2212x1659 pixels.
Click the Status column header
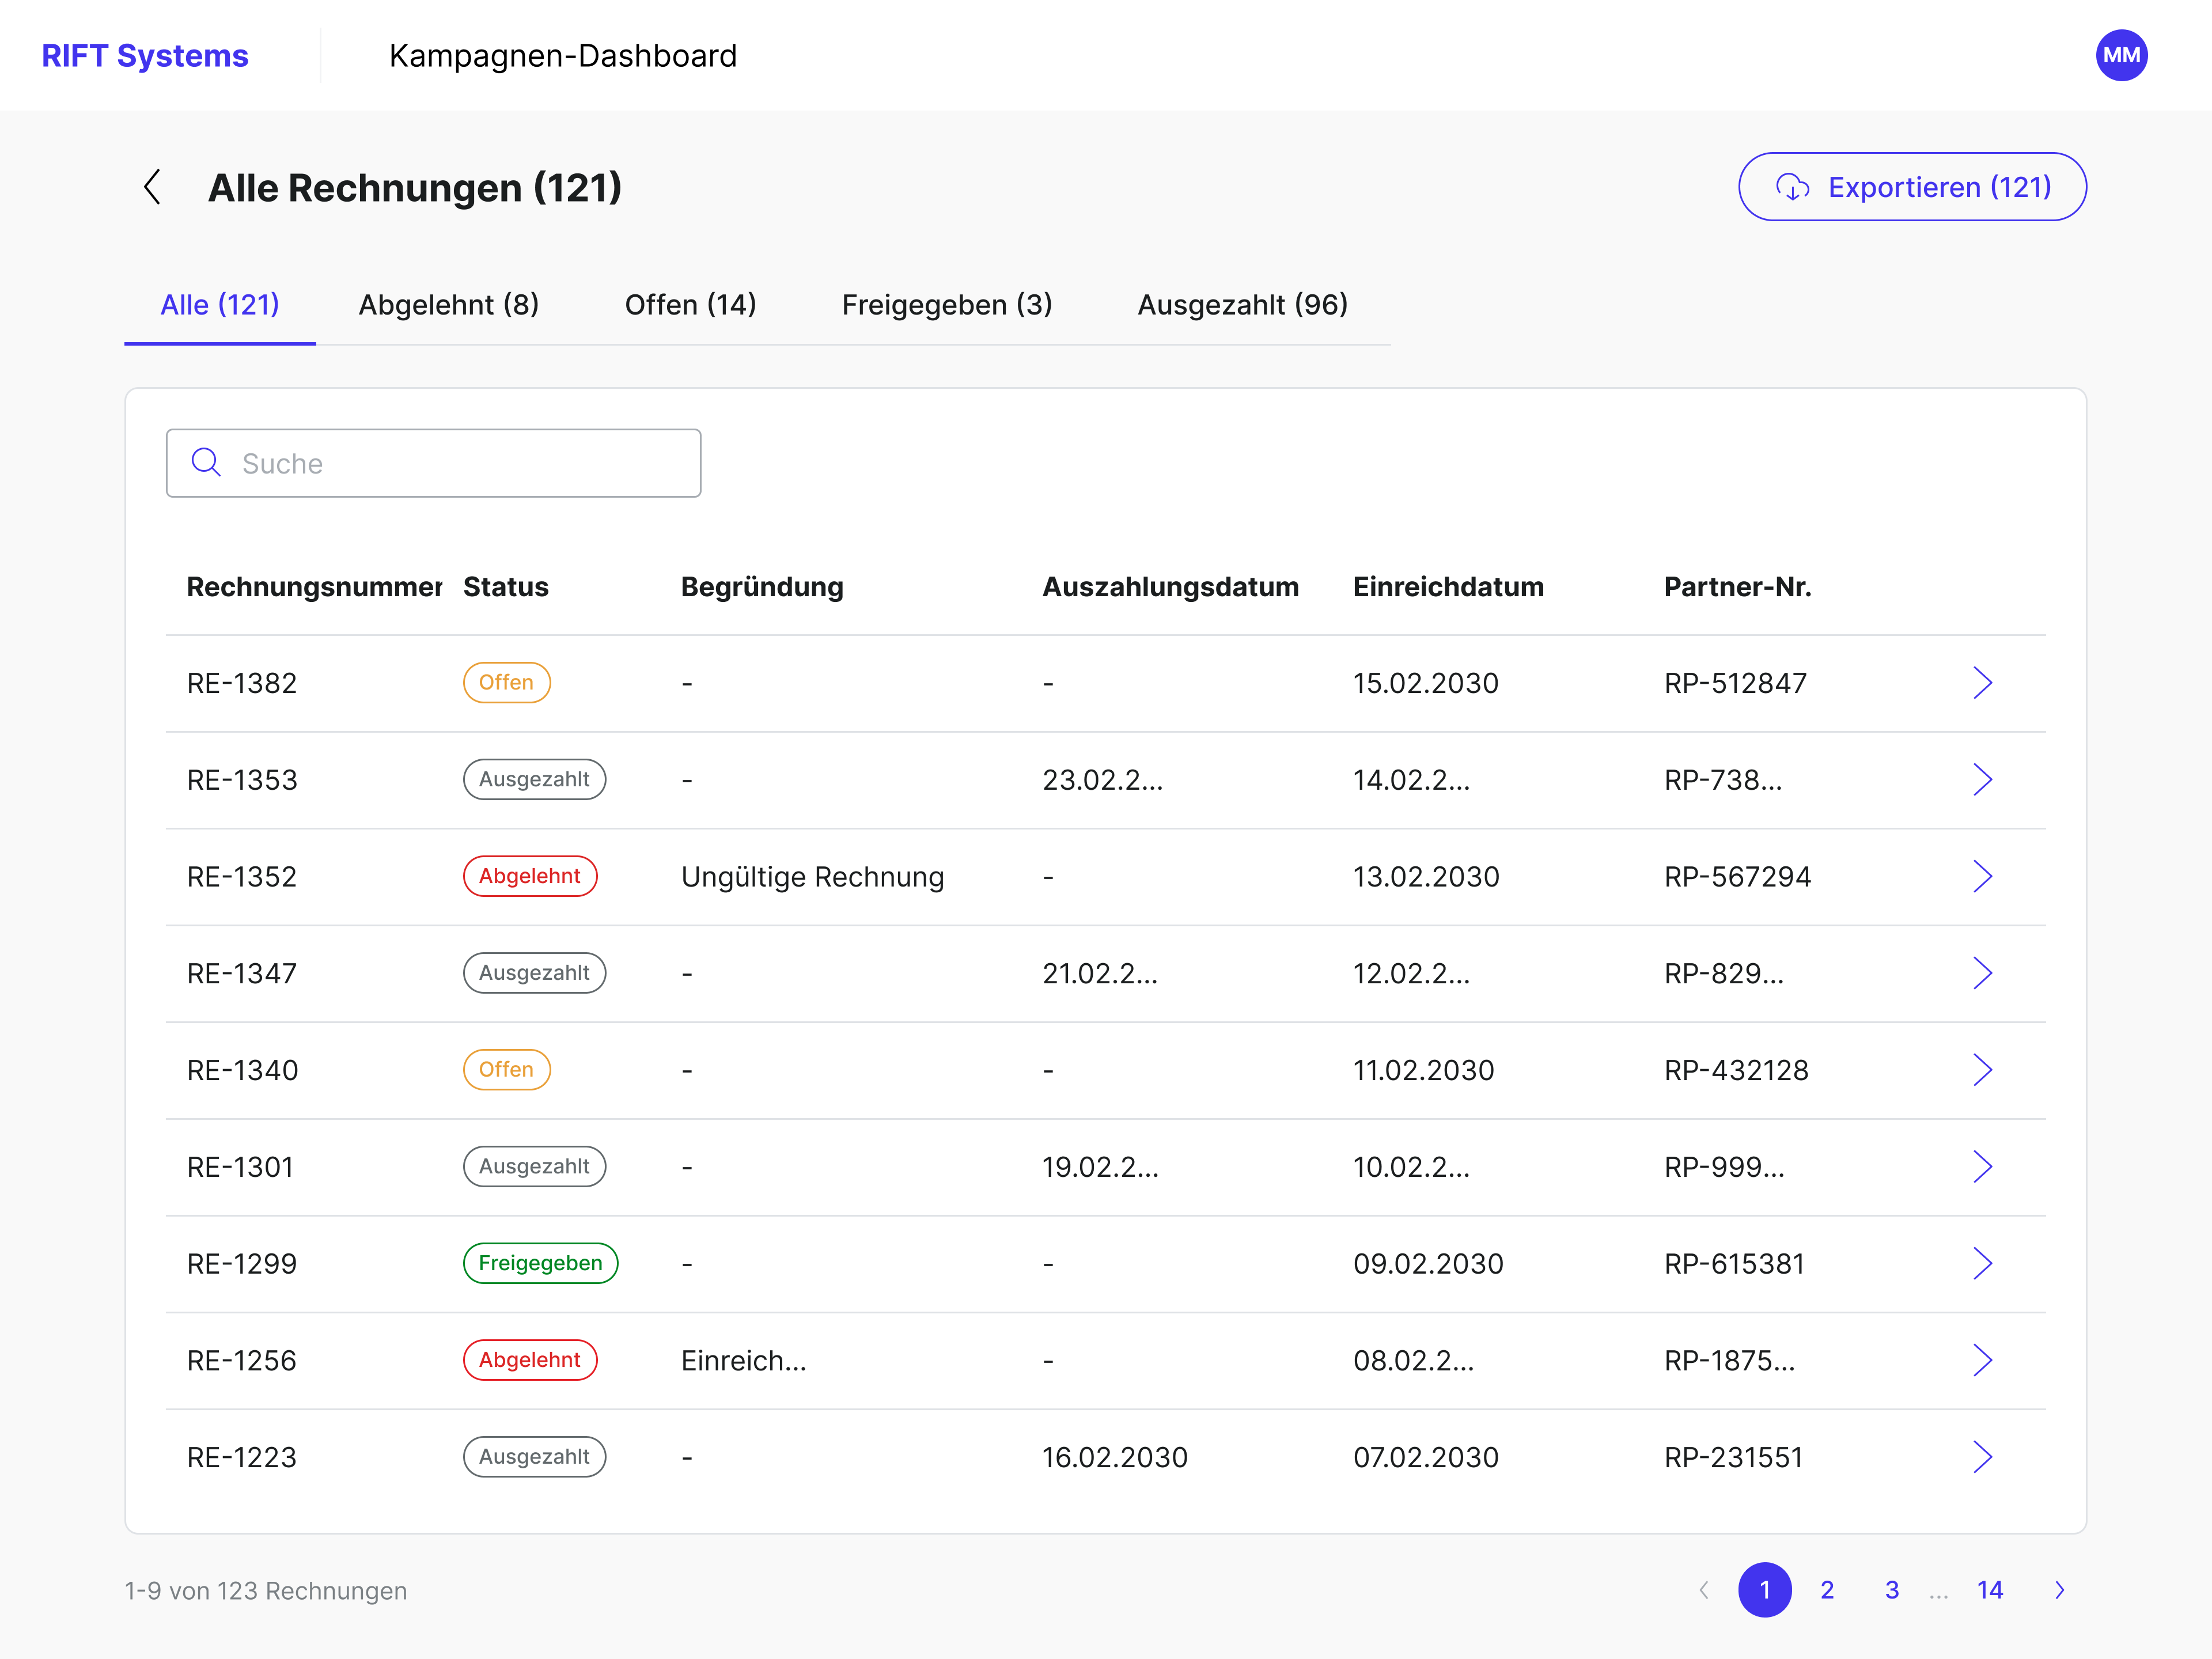click(506, 587)
